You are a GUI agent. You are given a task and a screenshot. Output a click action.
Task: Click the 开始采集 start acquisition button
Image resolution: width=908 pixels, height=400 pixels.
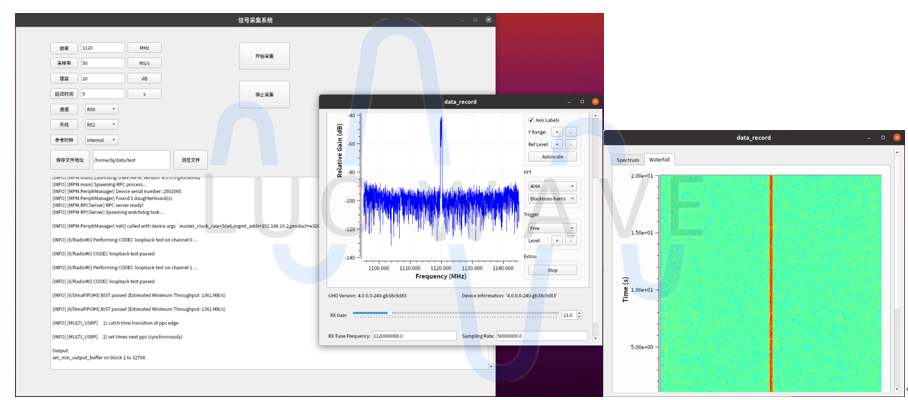264,56
